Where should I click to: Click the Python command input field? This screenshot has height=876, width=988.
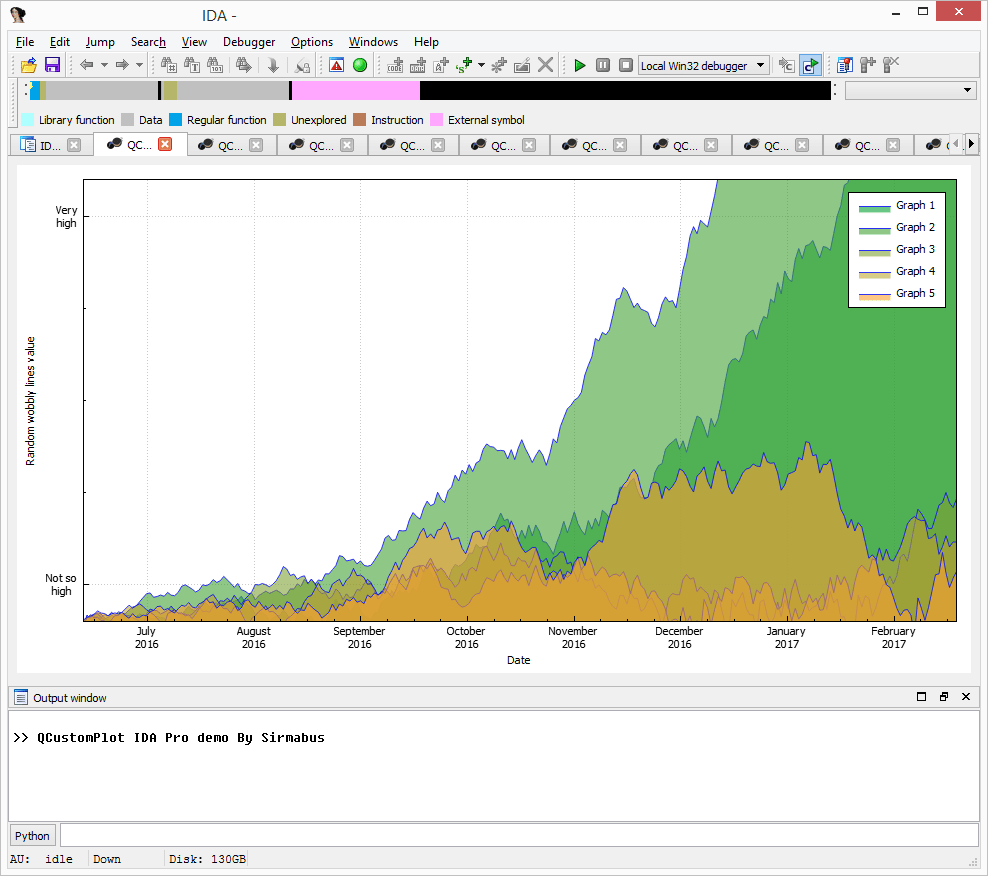click(519, 836)
